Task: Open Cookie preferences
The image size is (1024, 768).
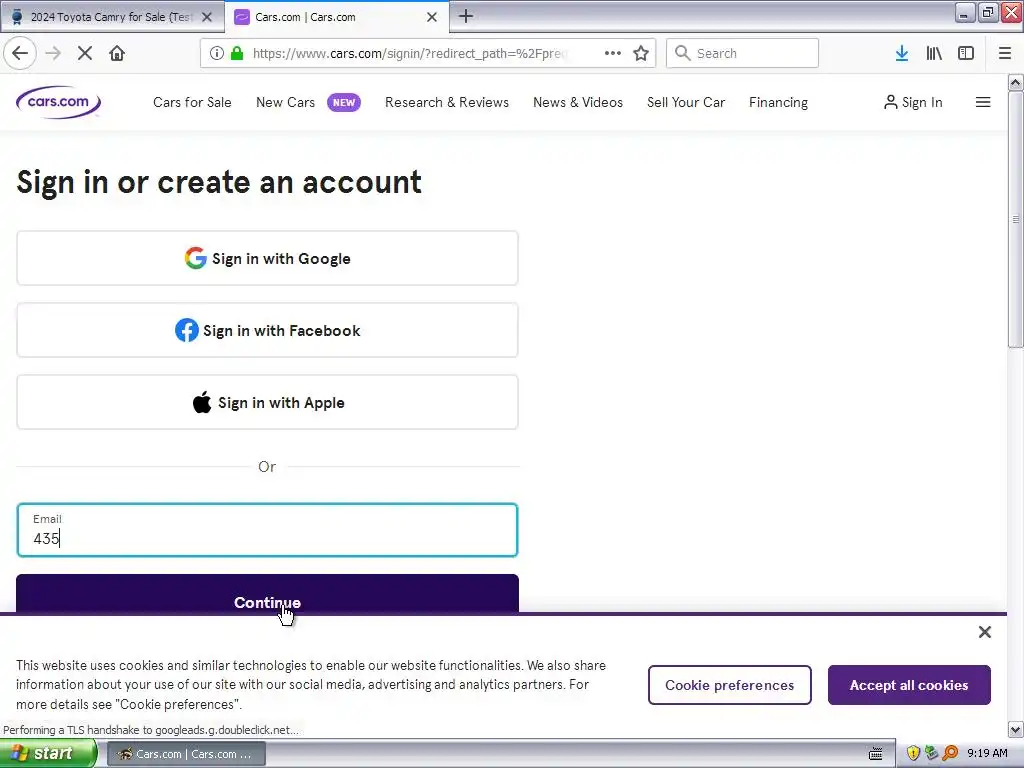Action: coord(729,685)
